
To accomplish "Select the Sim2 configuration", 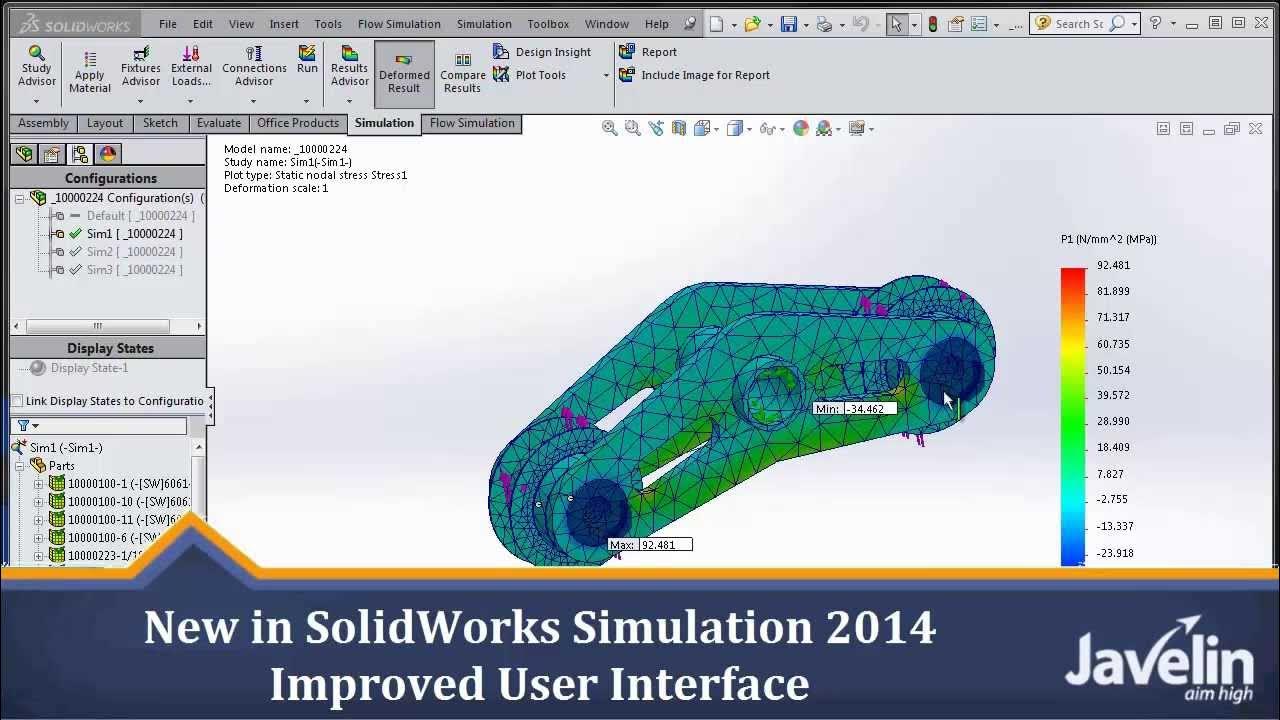I will pyautogui.click(x=134, y=252).
